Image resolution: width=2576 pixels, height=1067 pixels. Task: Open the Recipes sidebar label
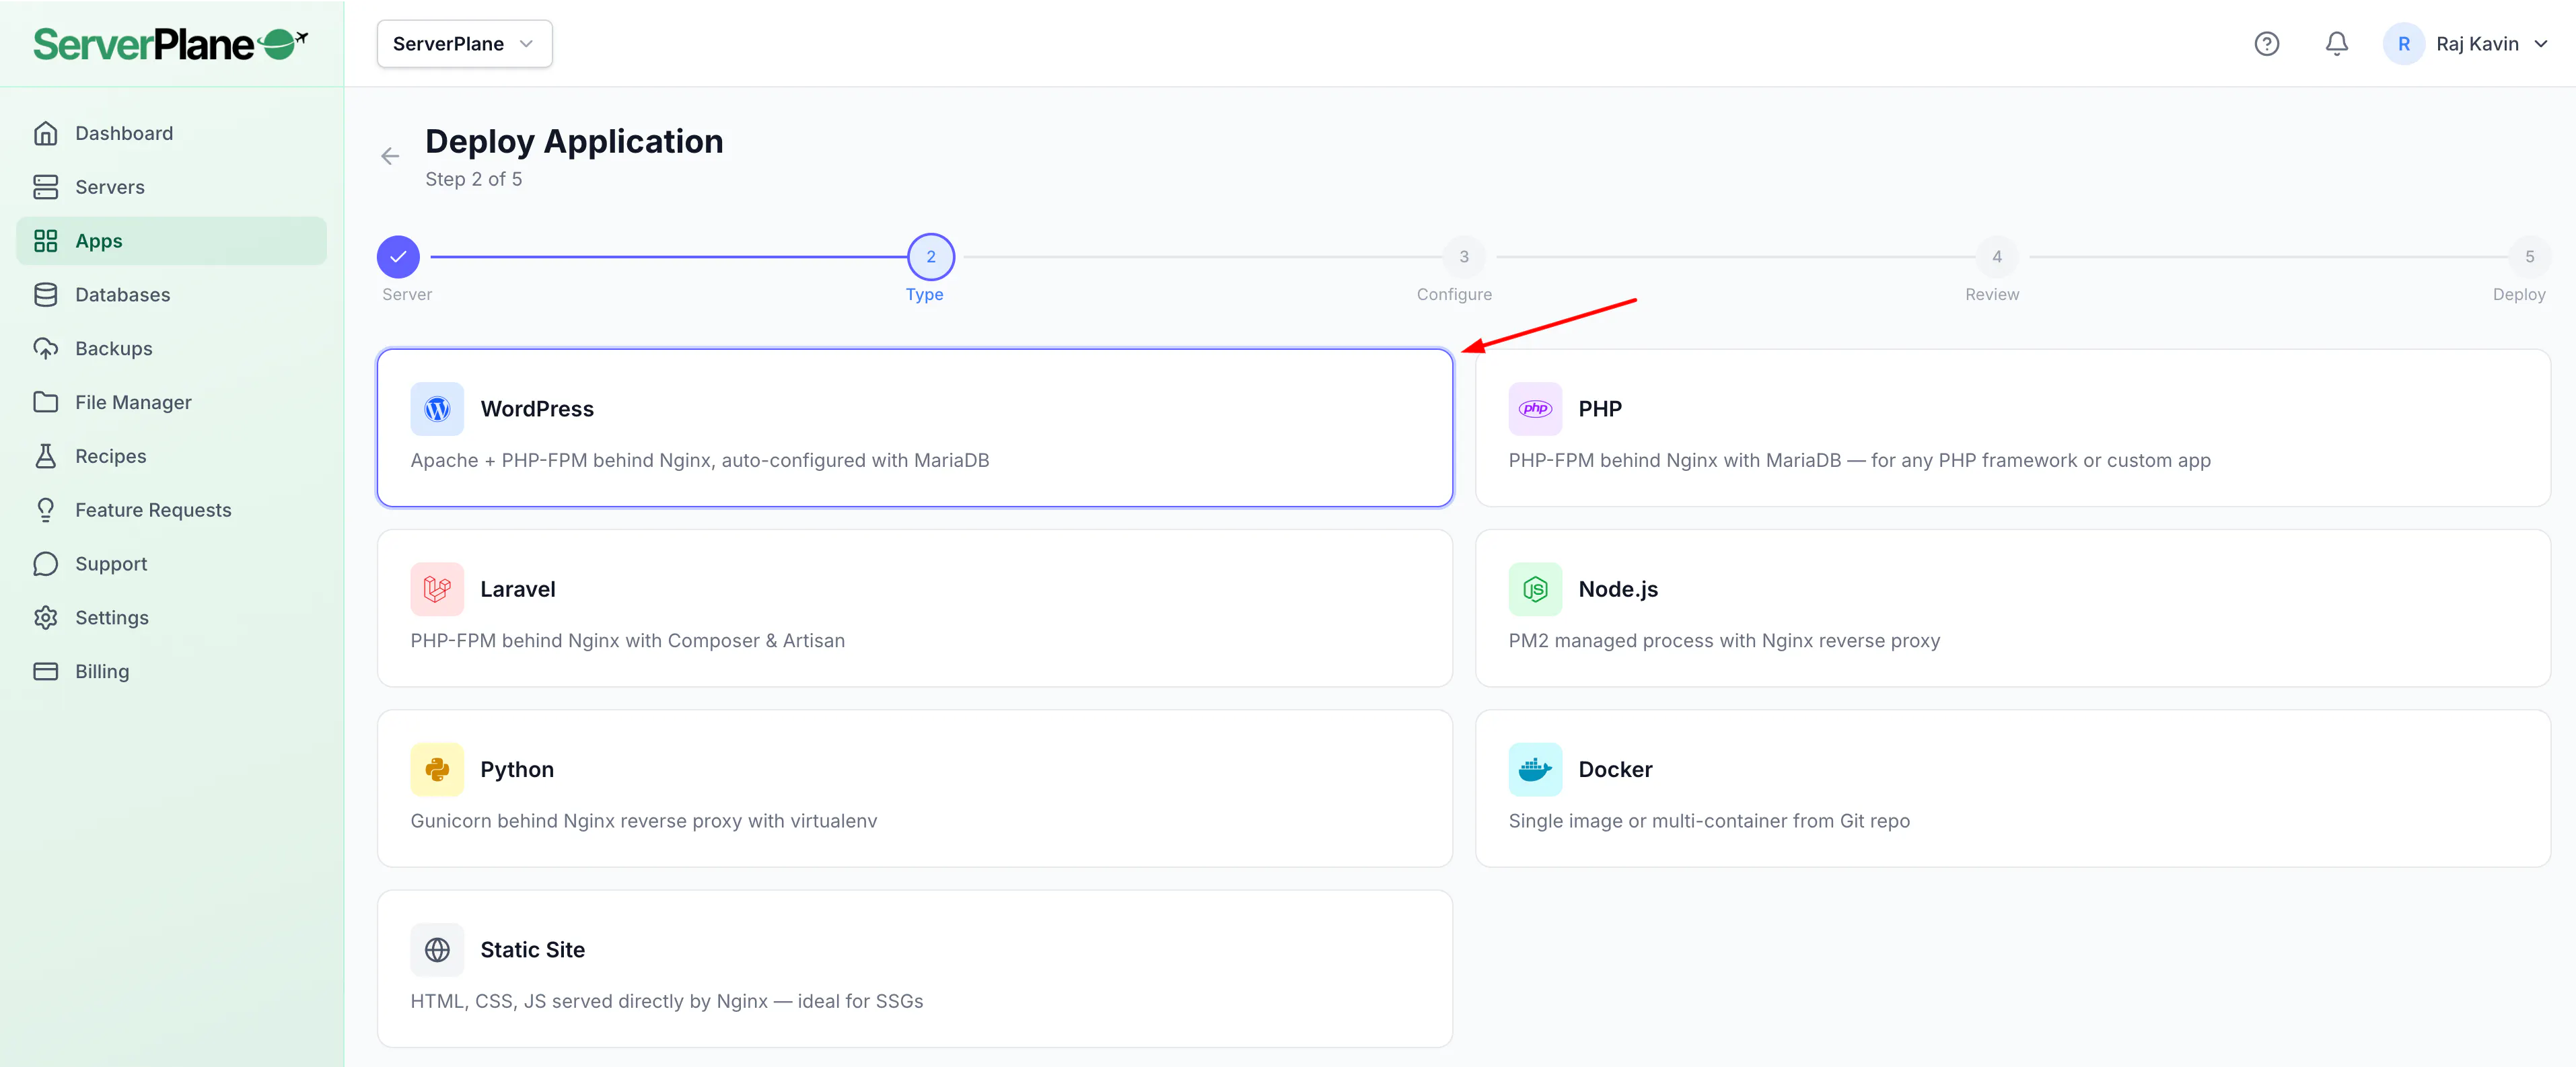111,456
